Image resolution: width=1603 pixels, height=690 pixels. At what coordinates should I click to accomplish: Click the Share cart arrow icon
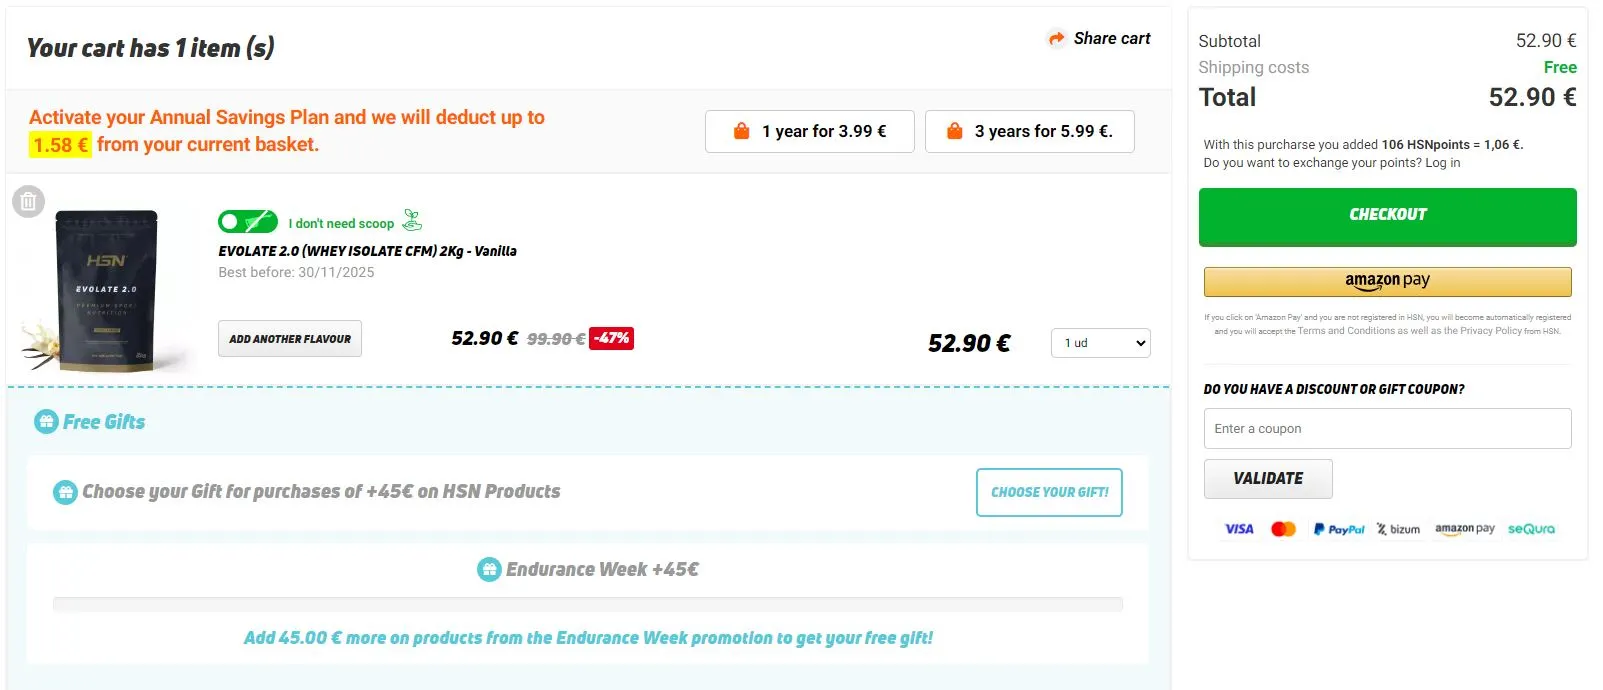point(1056,39)
